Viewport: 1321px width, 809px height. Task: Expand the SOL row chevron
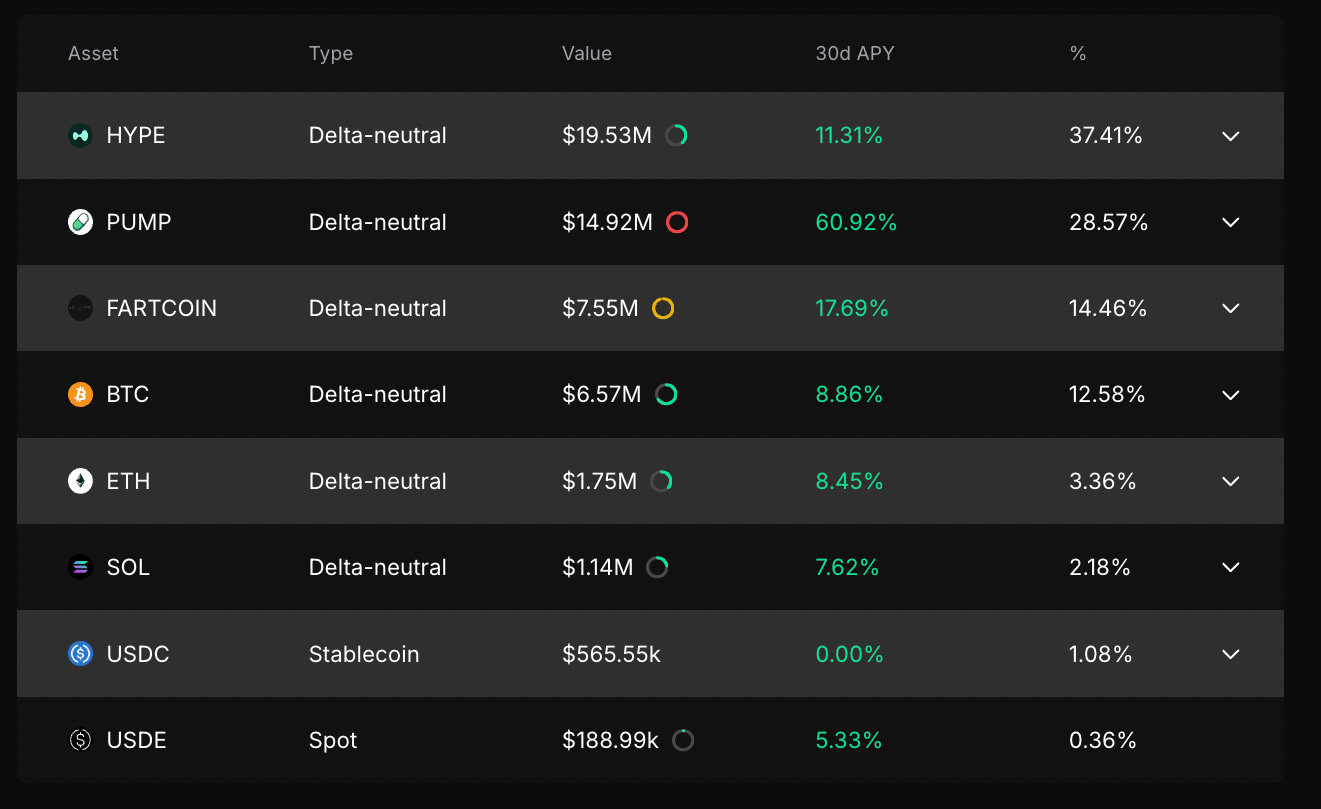(1230, 568)
